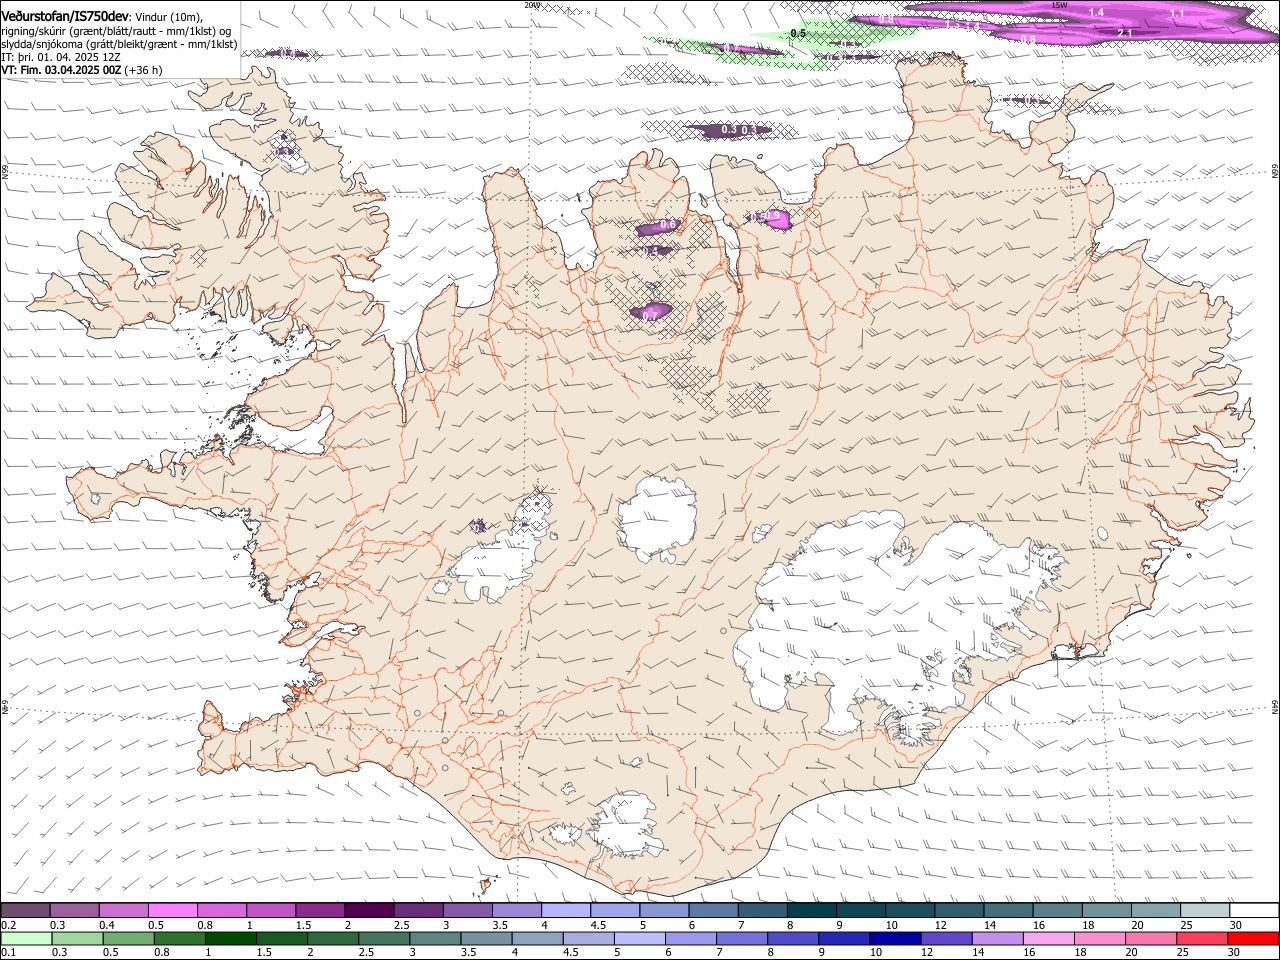Click the valid time 'VT: Fim. 03.04.2025 00Z (+36 h)'
The height and width of the screenshot is (960, 1280).
point(82,71)
